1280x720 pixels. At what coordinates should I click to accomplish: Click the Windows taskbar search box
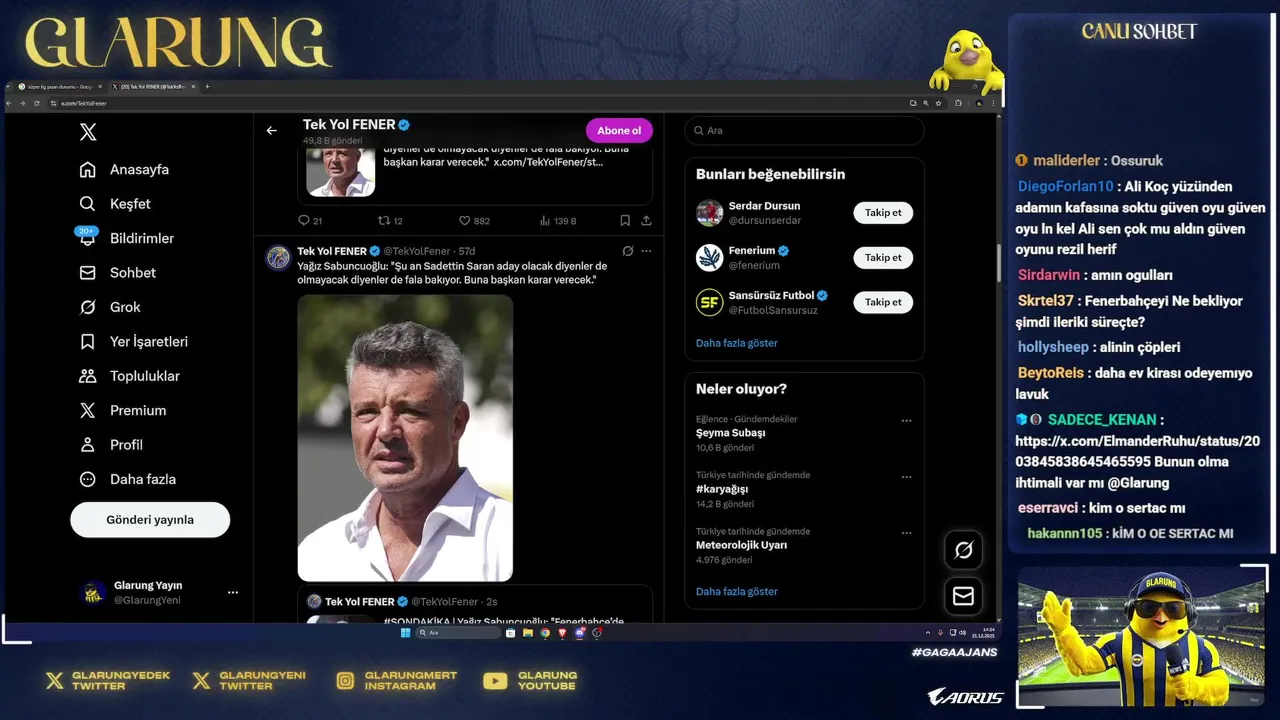(x=458, y=633)
